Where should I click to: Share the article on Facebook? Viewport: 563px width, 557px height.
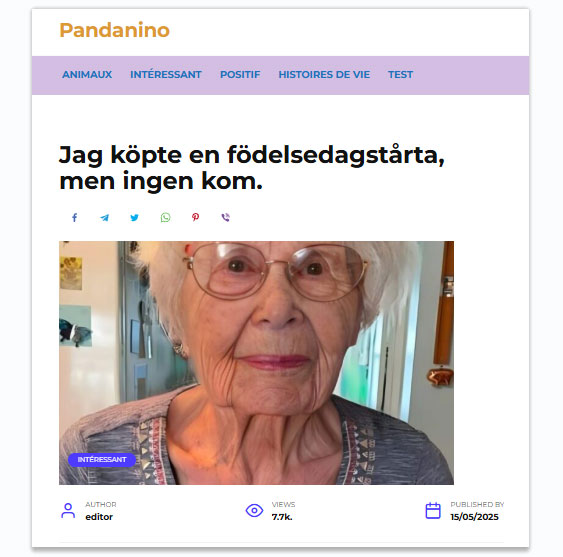pos(74,218)
